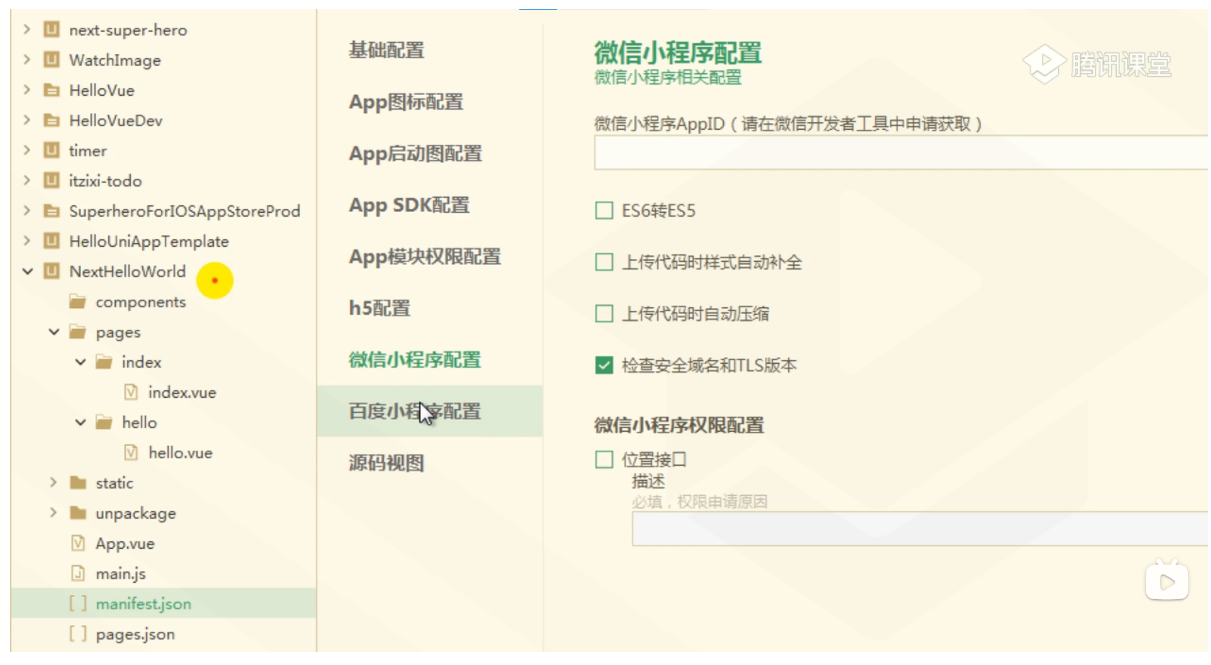The width and height of the screenshot is (1211, 665).
Task: Open the pages.json file name
Action: click(x=135, y=634)
